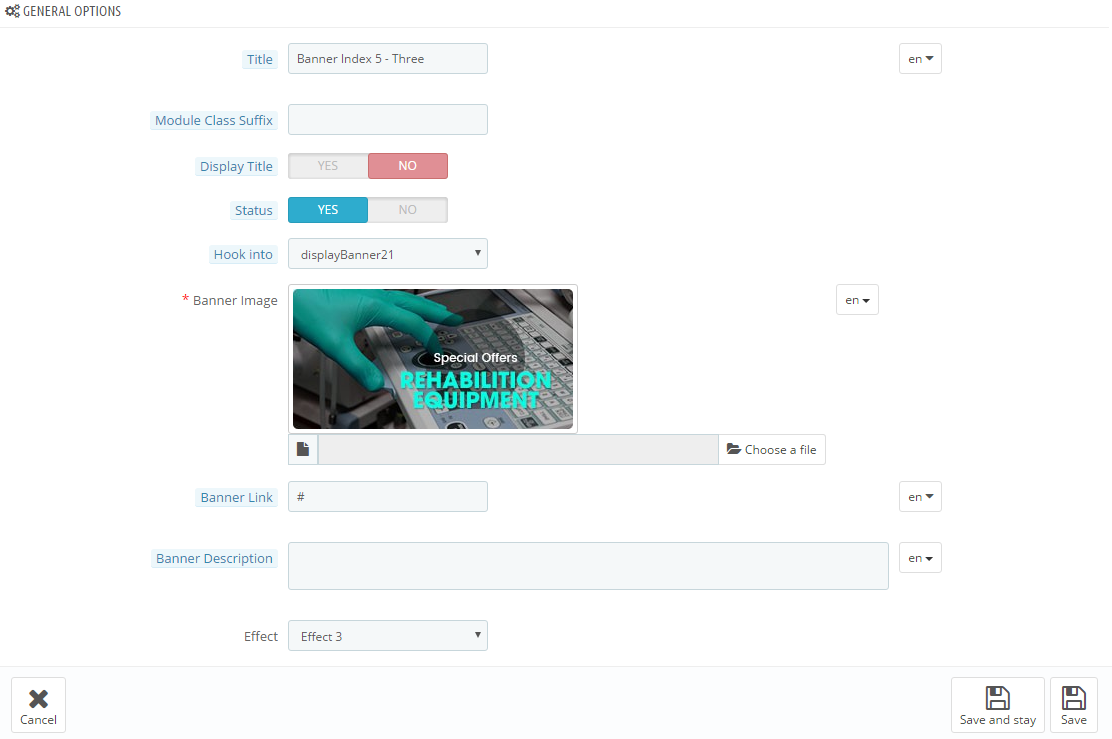The image size is (1112, 739).
Task: Click the Title input field
Action: [388, 59]
